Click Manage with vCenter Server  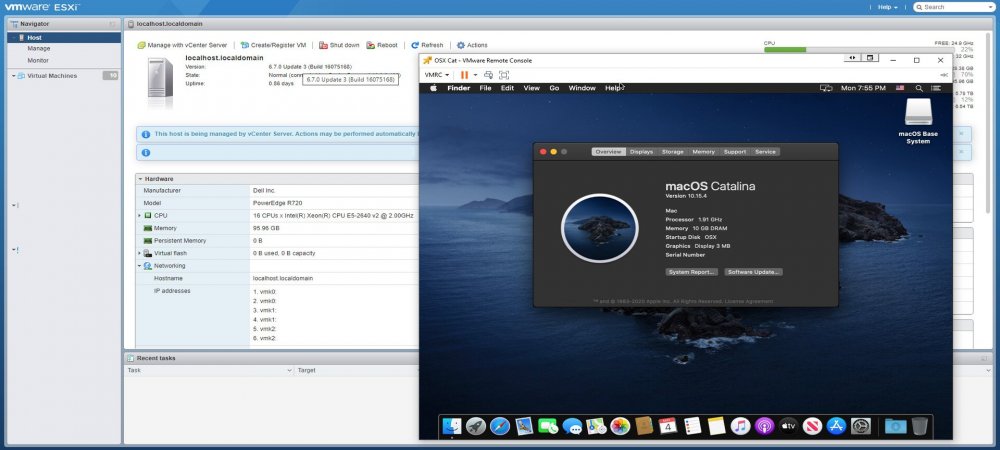pyautogui.click(x=182, y=45)
